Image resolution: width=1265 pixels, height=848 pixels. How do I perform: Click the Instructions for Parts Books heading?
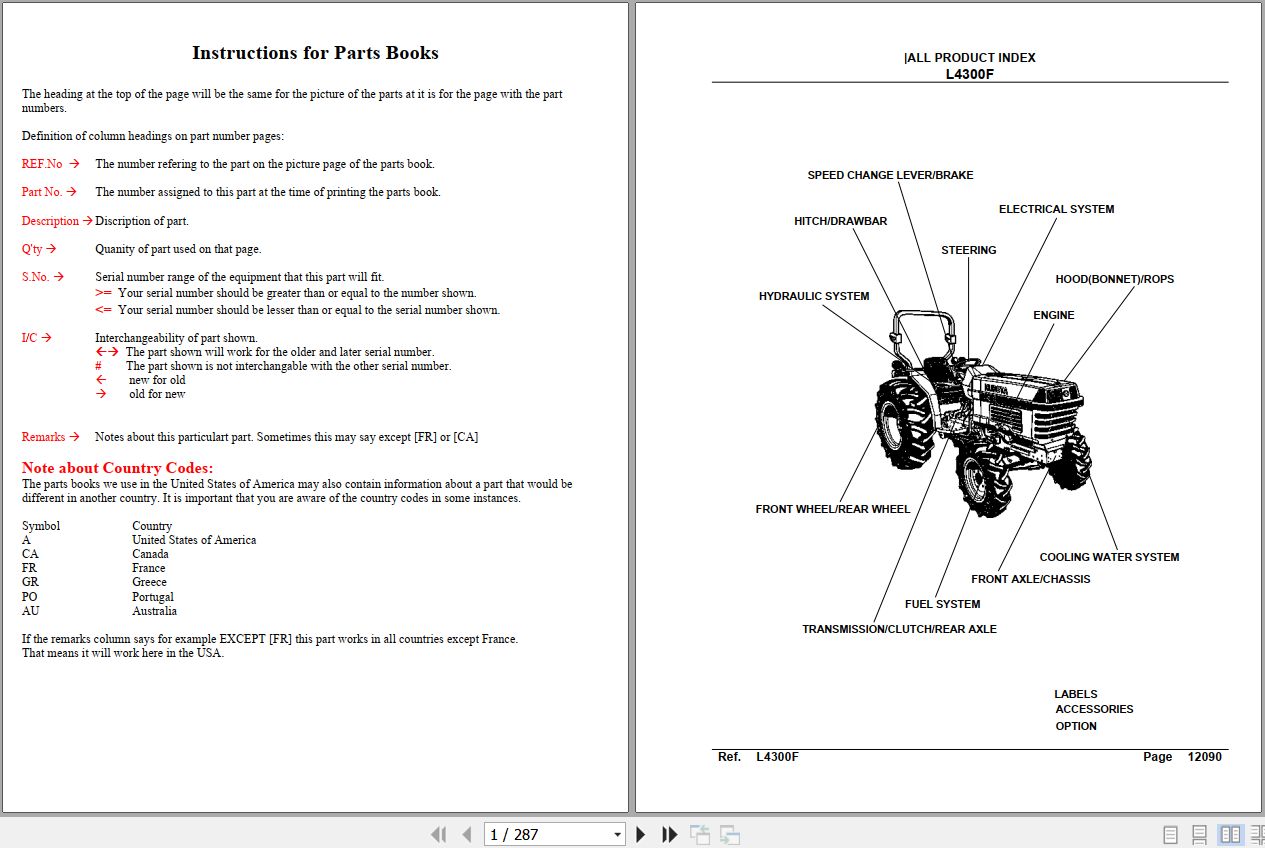coord(315,53)
